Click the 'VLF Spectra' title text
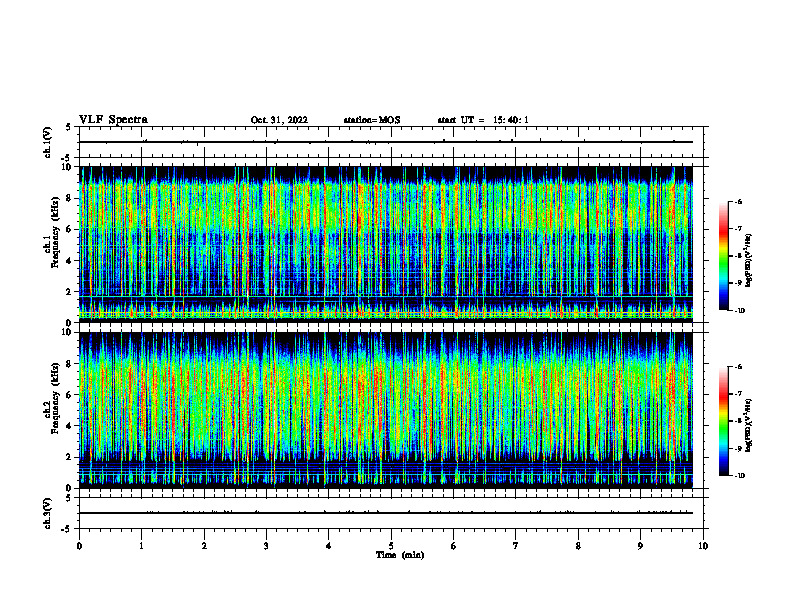 pos(113,120)
